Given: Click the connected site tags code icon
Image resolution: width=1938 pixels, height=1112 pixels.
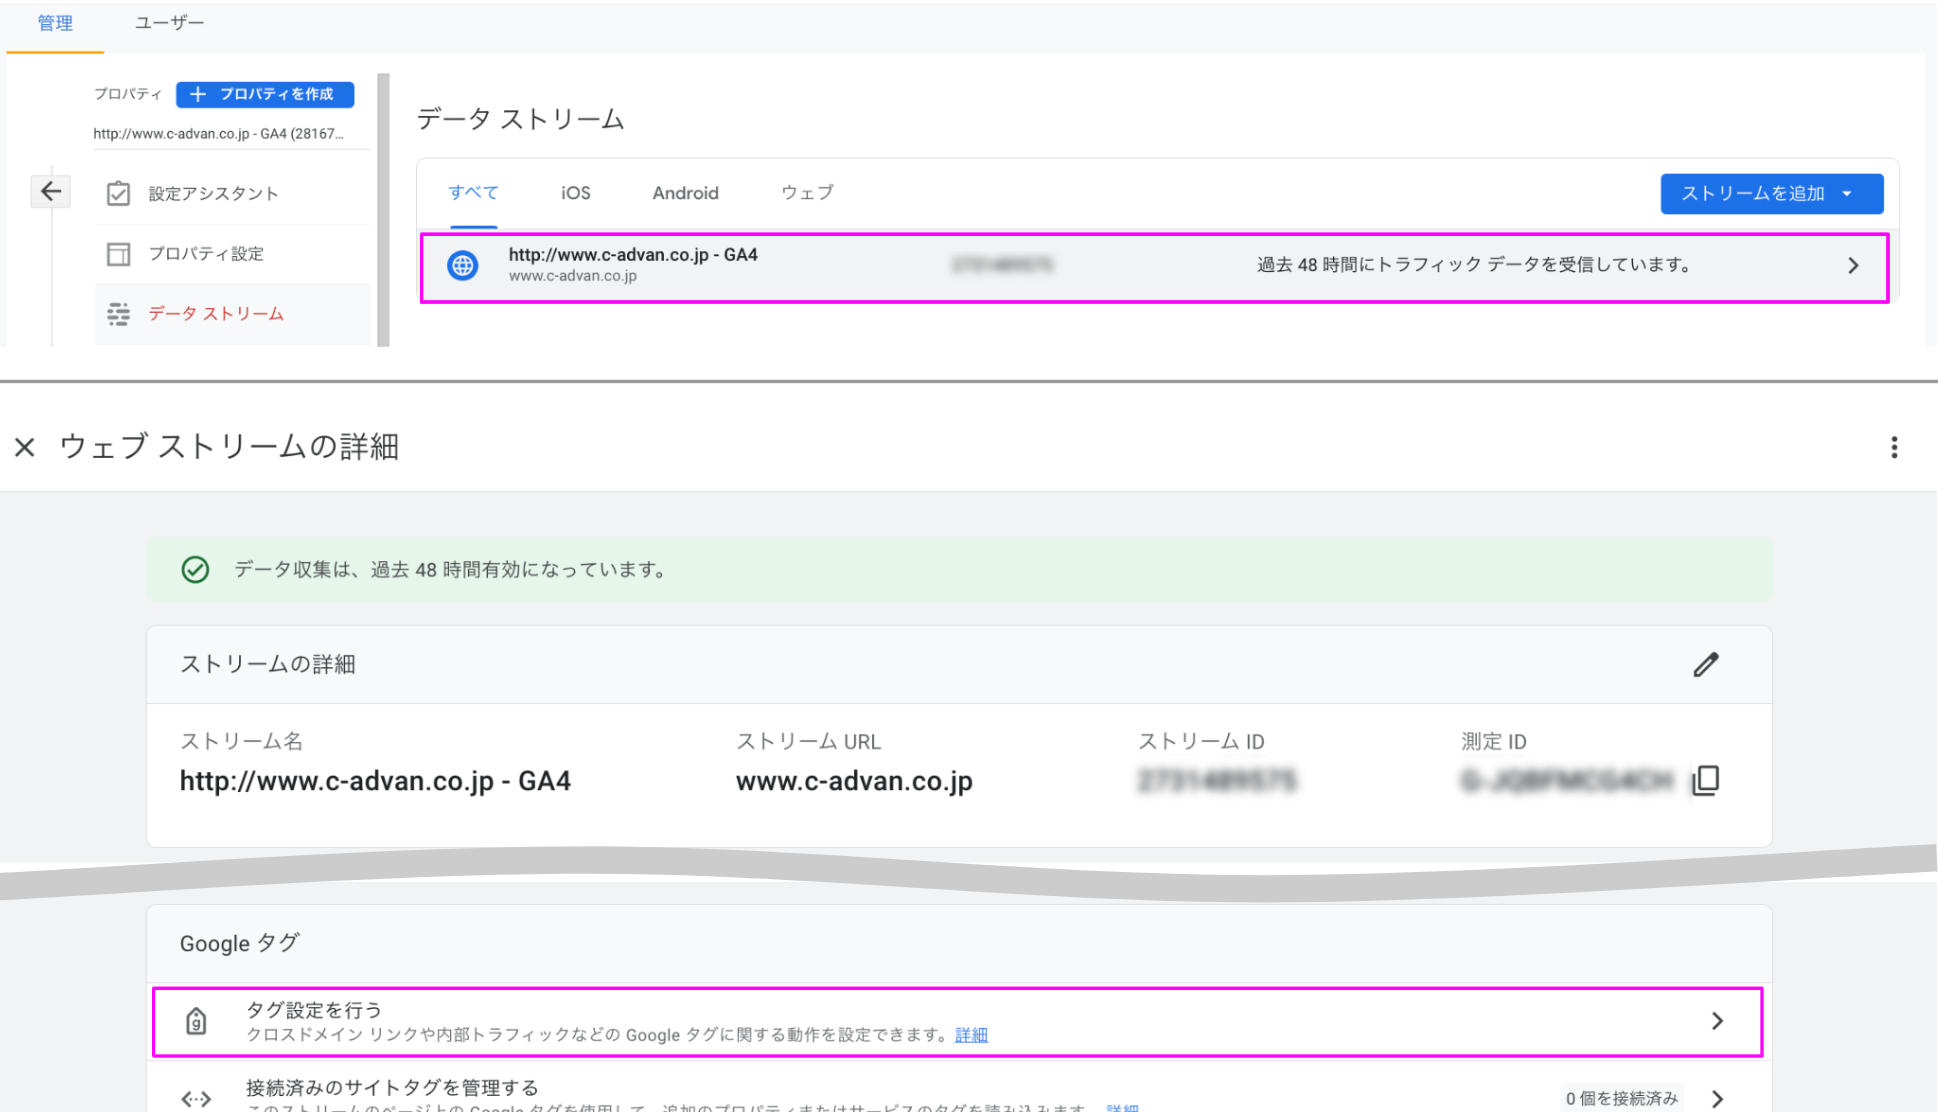Looking at the screenshot, I should coord(196,1099).
